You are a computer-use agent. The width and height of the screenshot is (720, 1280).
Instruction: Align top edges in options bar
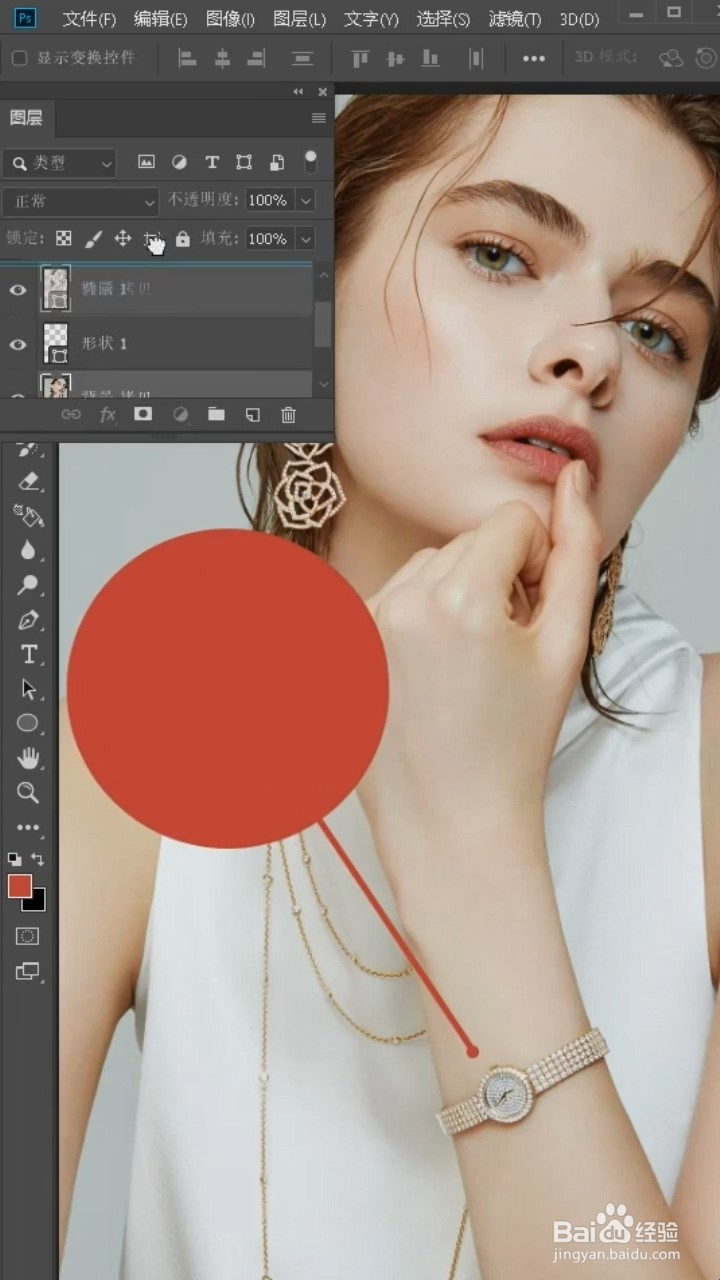click(360, 59)
